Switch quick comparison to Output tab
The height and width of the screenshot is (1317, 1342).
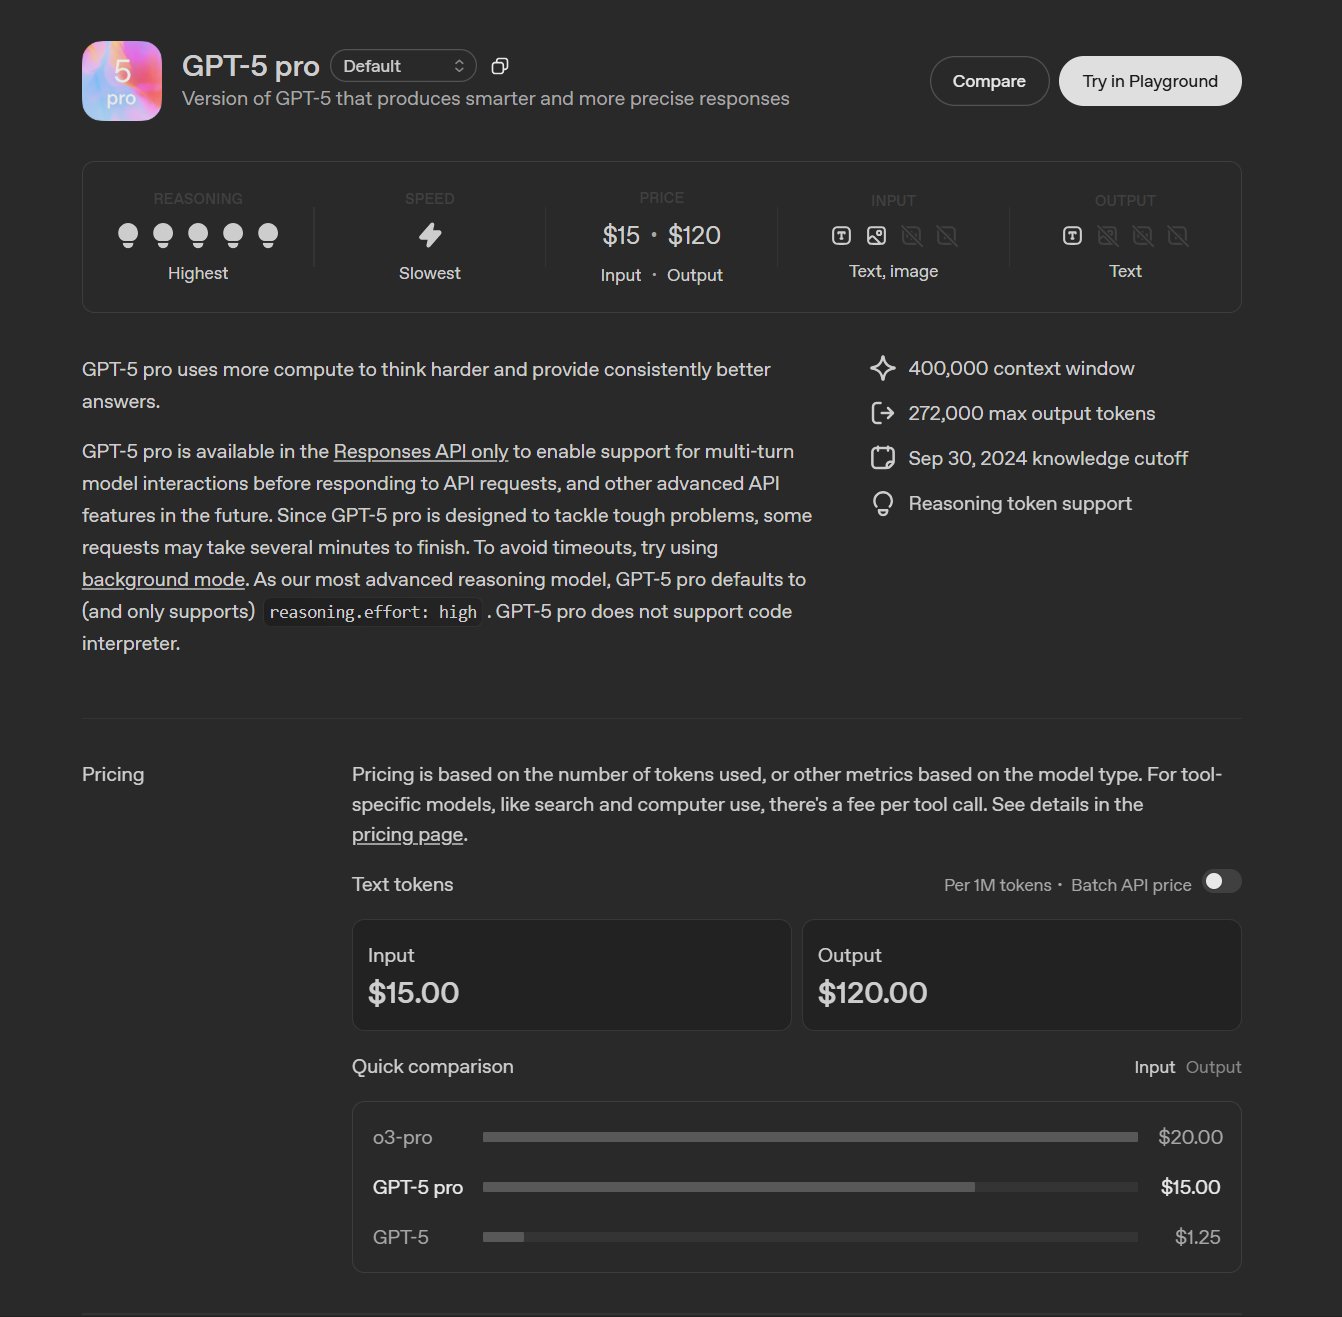click(x=1213, y=1068)
